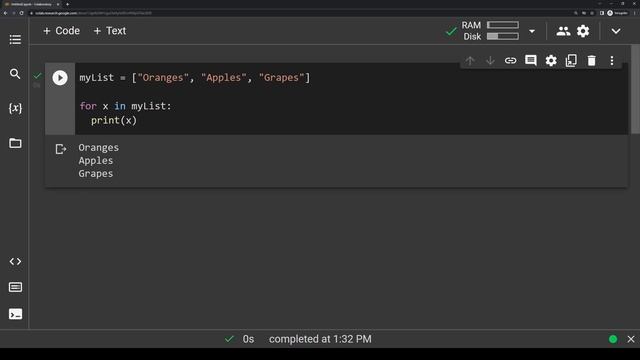This screenshot has width=640, height=360.
Task: Place cursor in the myList assignment line
Action: 195,78
